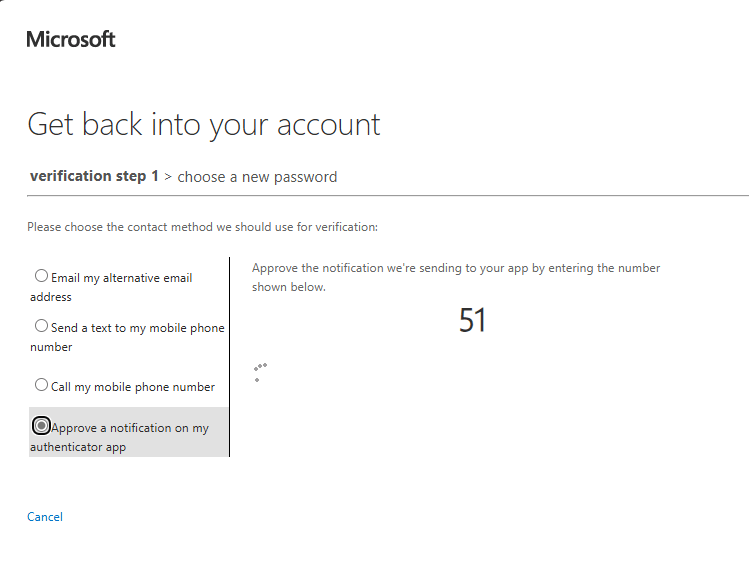Cancel the account recovery process
Image resolution: width=749 pixels, height=587 pixels.
(45, 517)
